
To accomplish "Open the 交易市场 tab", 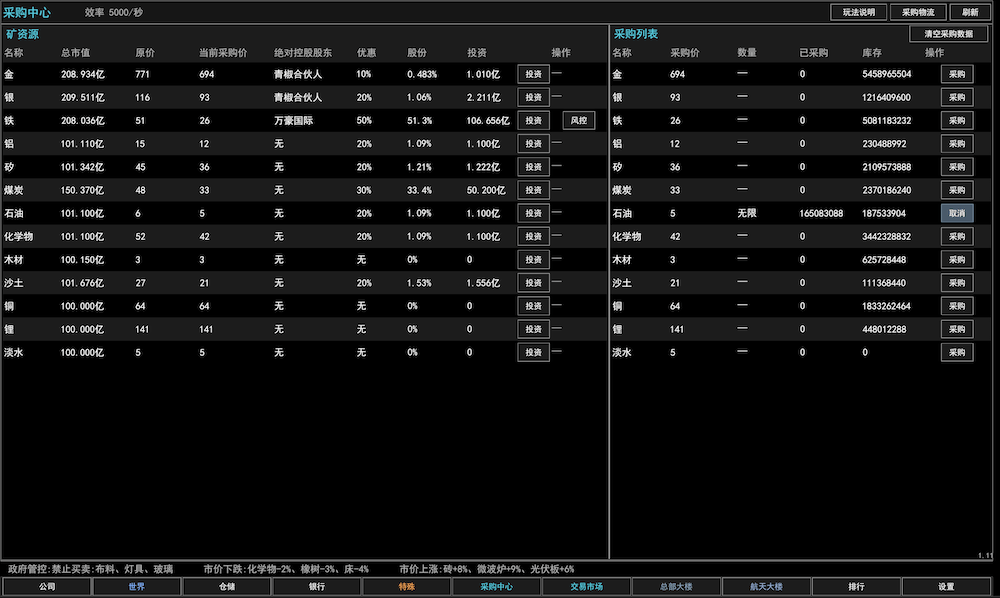I will (x=586, y=587).
